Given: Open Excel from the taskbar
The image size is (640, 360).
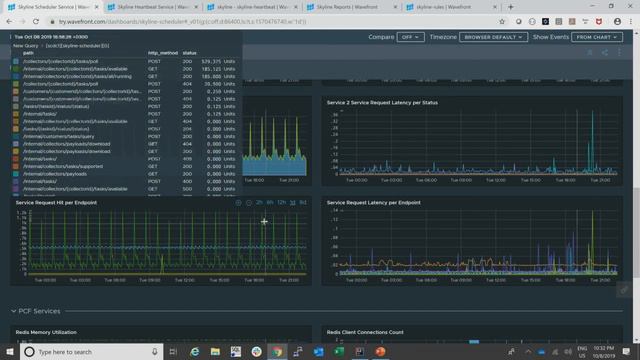Looking at the screenshot, I should tap(339, 351).
